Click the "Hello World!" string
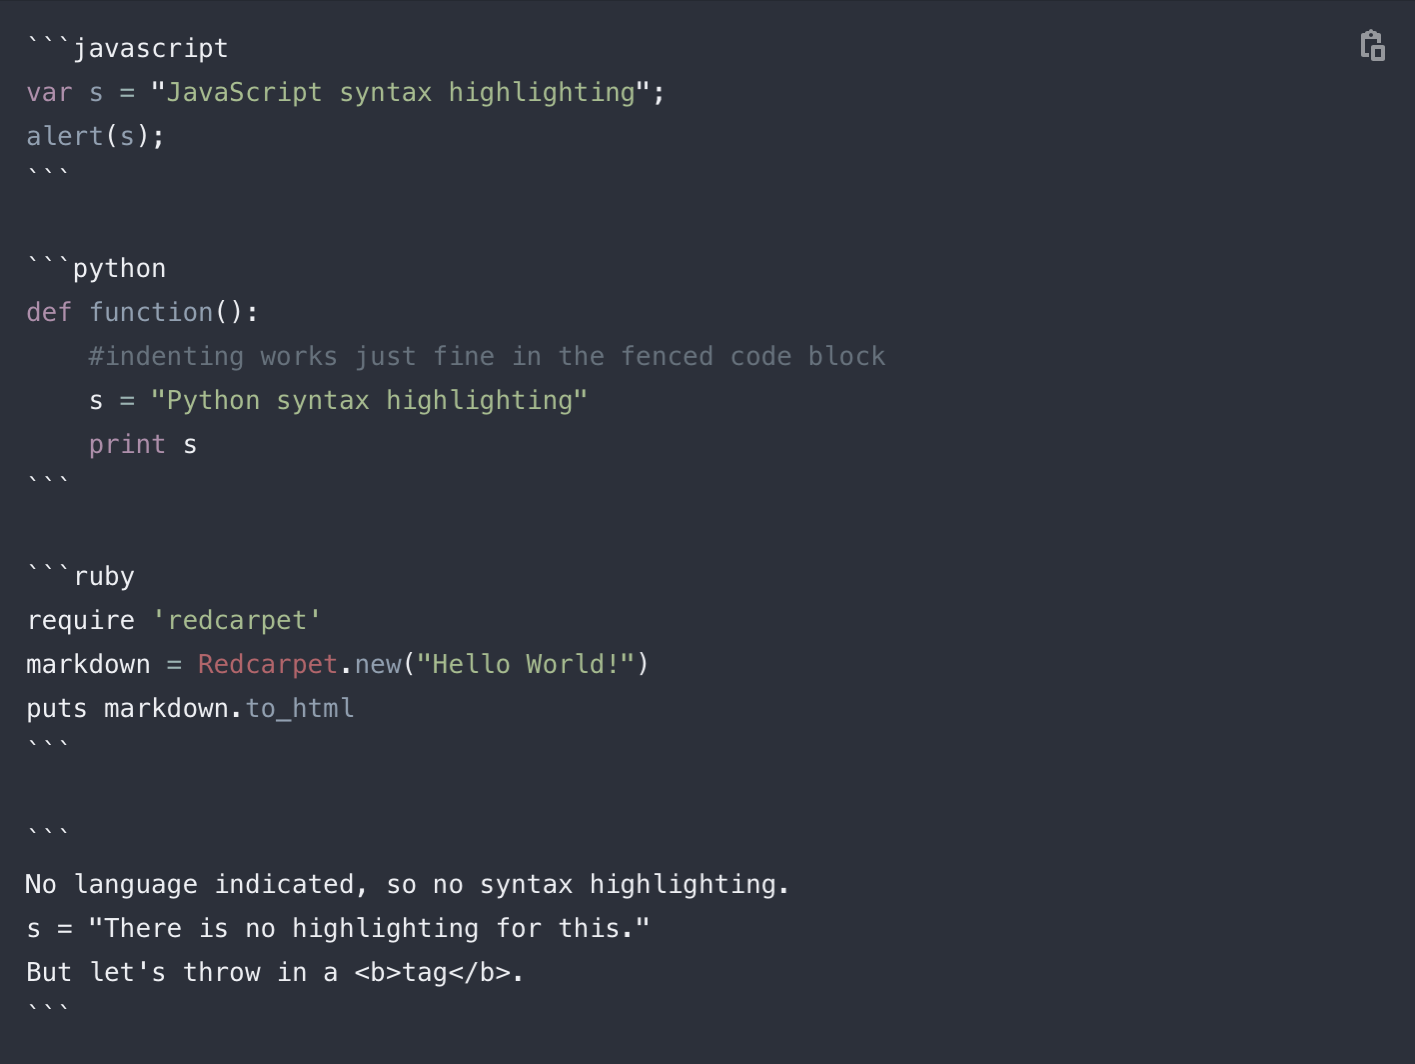Screen dimensions: 1415x1064 525,664
